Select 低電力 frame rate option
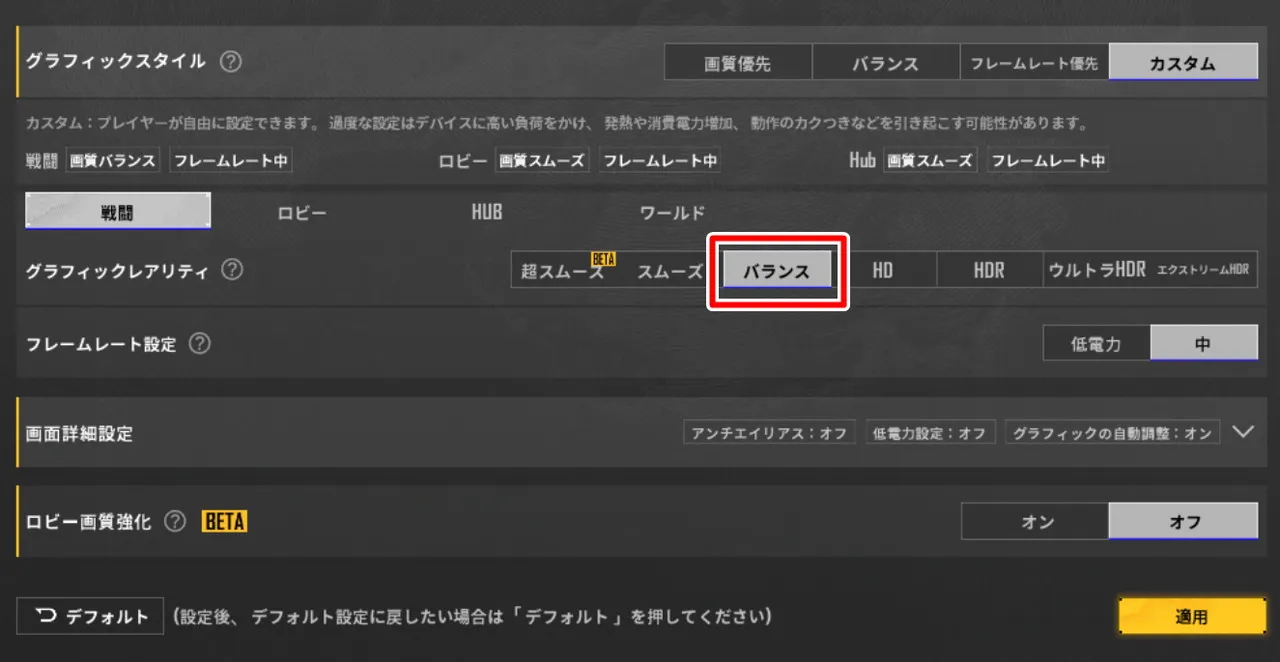Screen dimensions: 1280x662 (x=1096, y=344)
